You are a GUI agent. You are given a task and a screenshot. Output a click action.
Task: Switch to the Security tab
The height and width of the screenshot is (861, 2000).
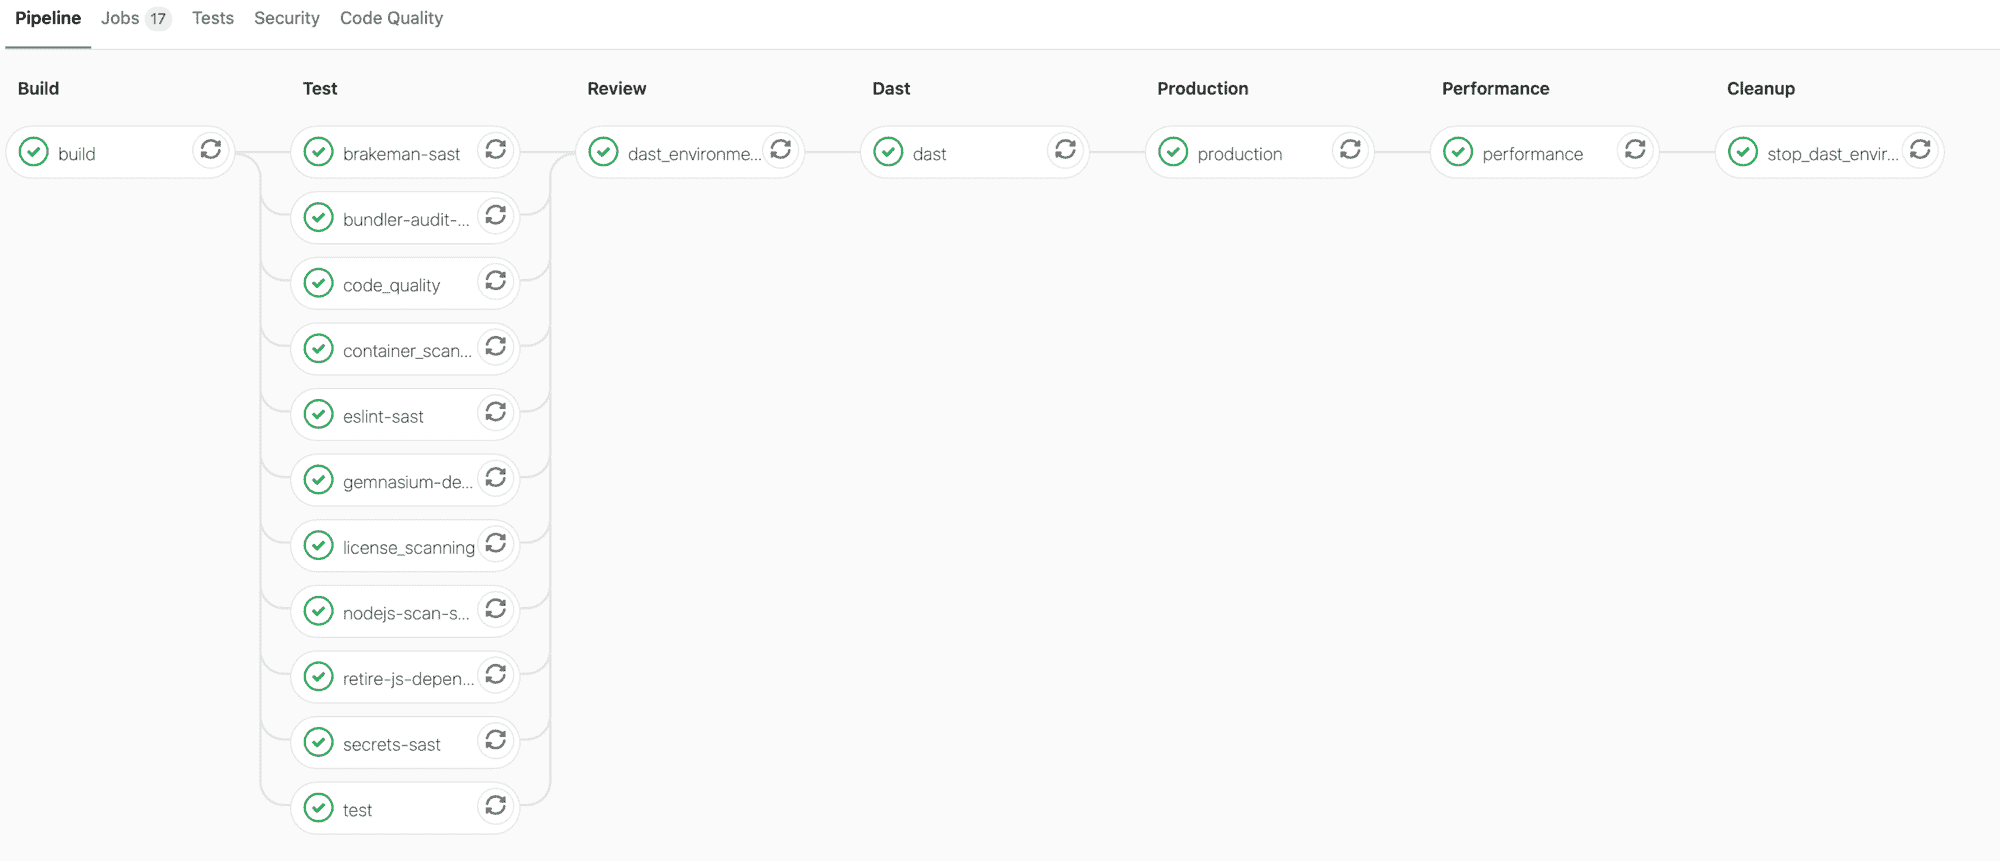click(286, 18)
